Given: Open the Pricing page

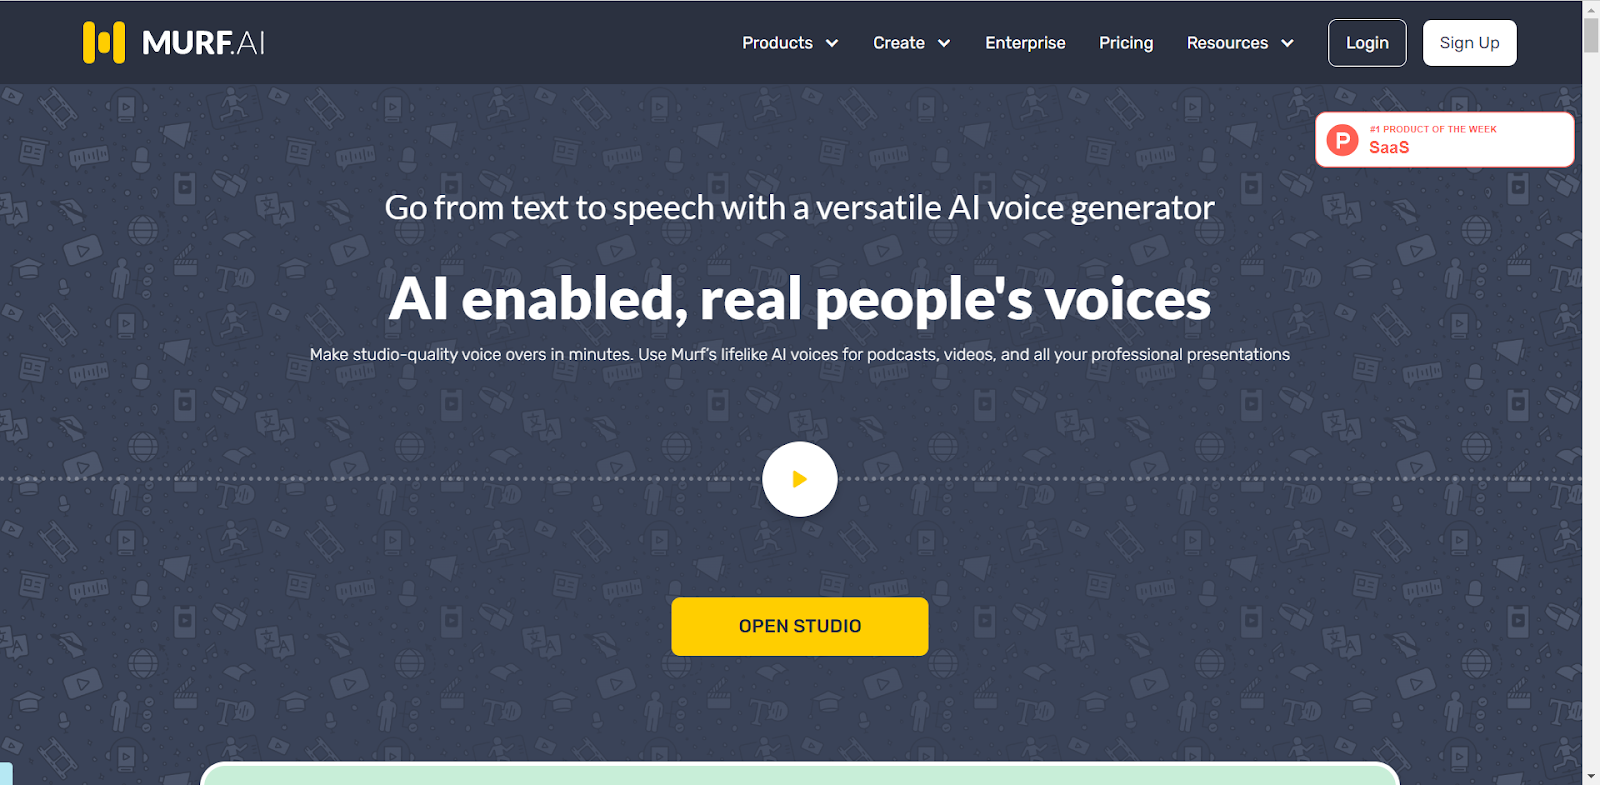Looking at the screenshot, I should [x=1126, y=43].
